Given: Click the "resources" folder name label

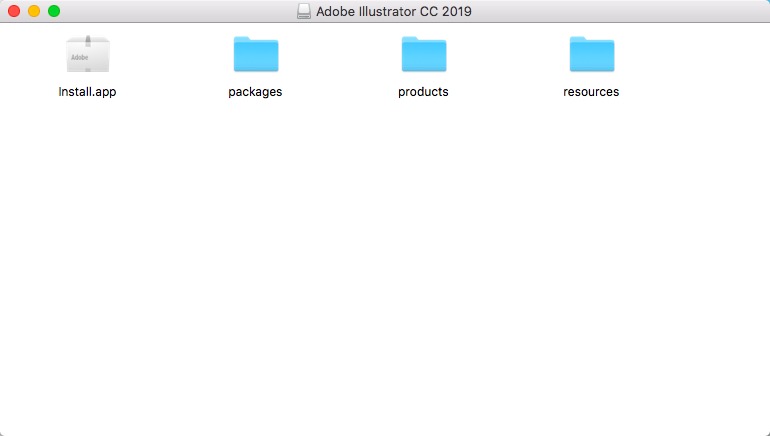Looking at the screenshot, I should [591, 92].
